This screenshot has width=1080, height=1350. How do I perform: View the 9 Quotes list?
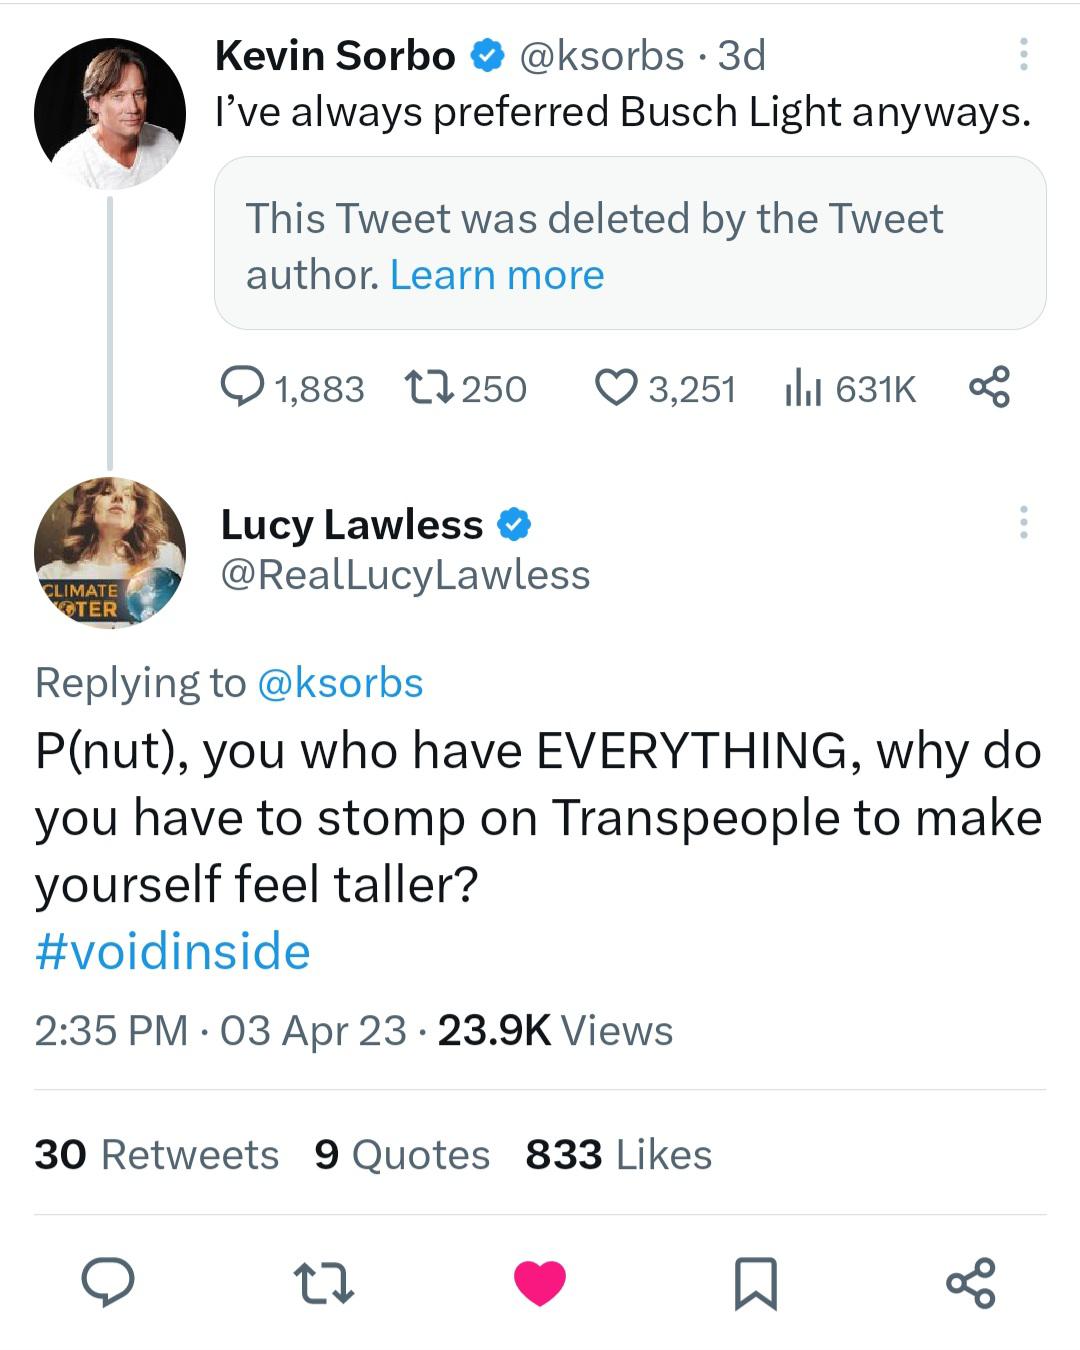(x=402, y=1154)
